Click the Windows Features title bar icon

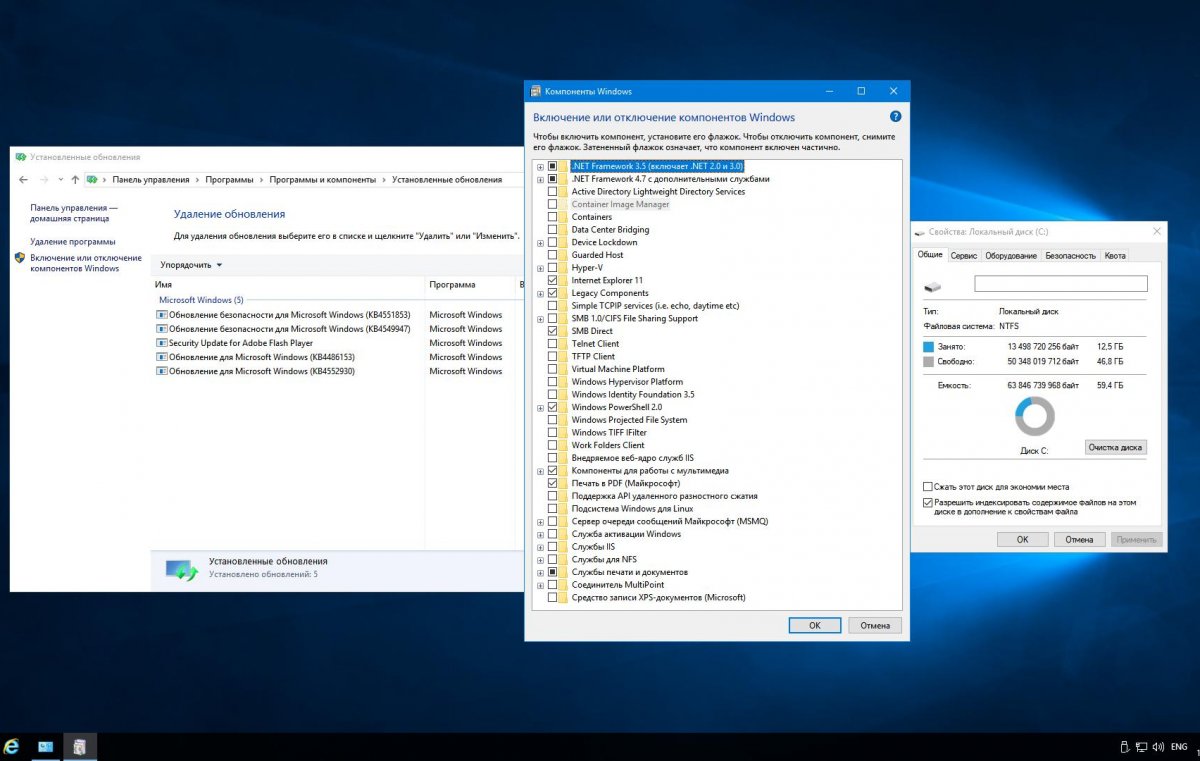coord(536,91)
